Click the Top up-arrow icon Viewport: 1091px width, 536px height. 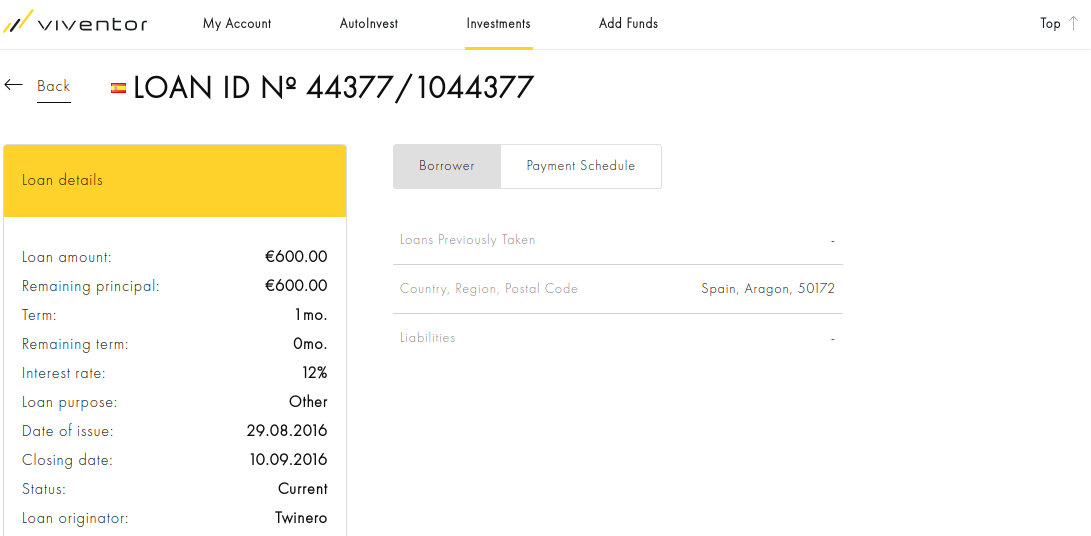click(1073, 24)
